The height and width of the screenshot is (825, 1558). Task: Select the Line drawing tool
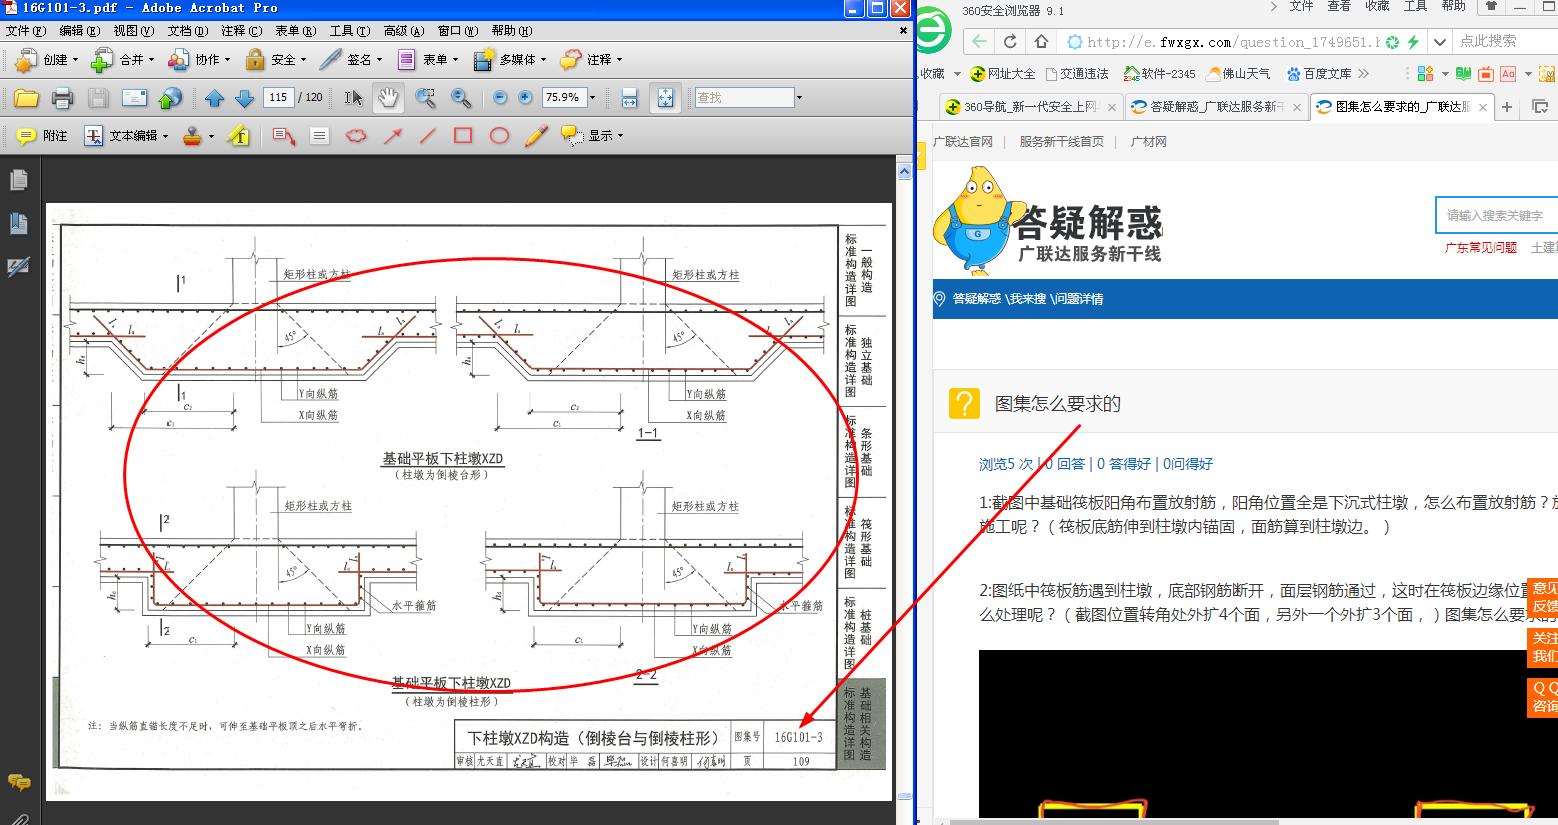point(428,136)
